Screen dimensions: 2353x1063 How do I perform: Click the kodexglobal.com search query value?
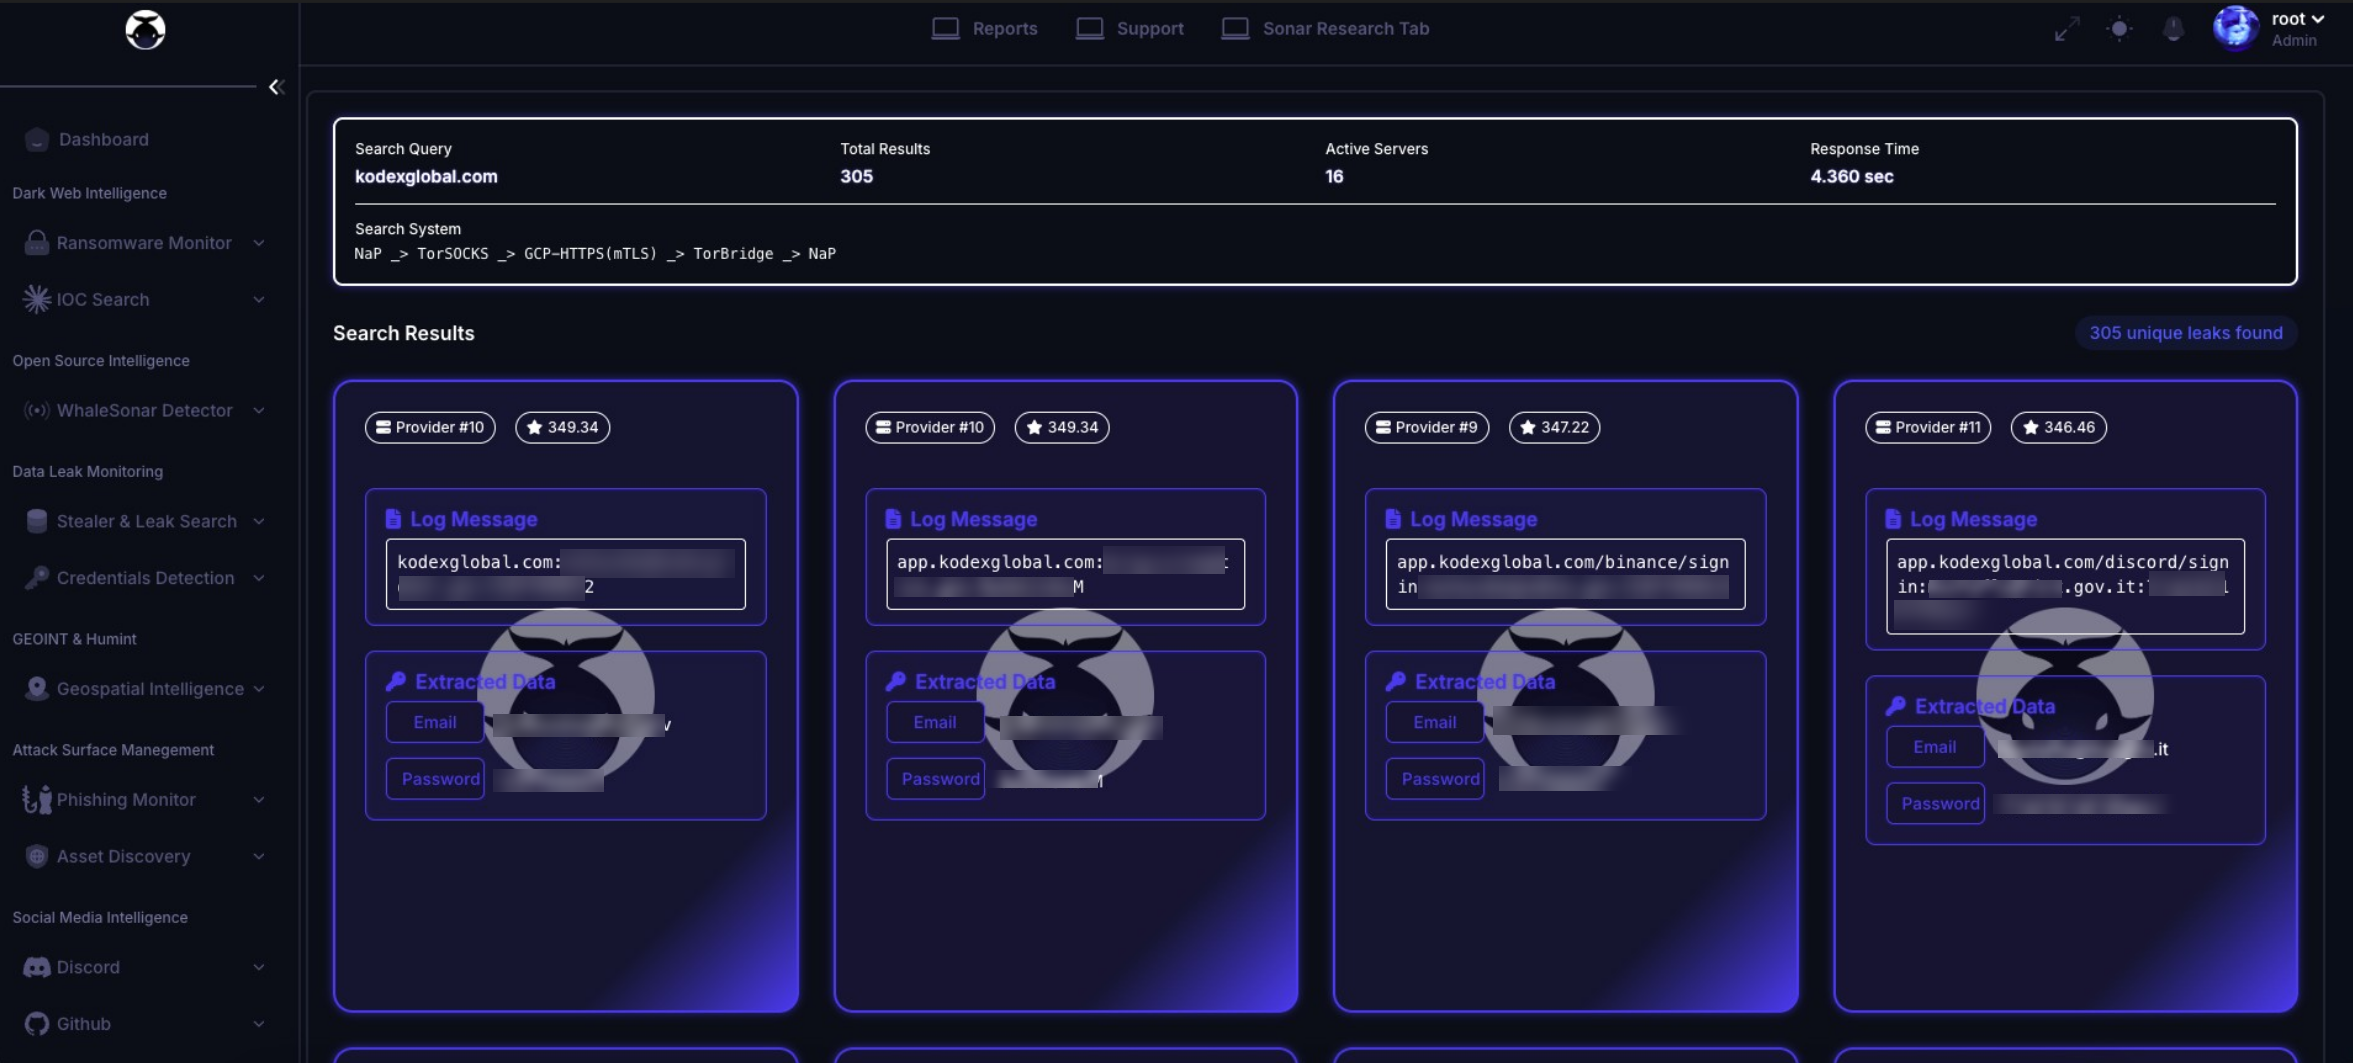(426, 176)
